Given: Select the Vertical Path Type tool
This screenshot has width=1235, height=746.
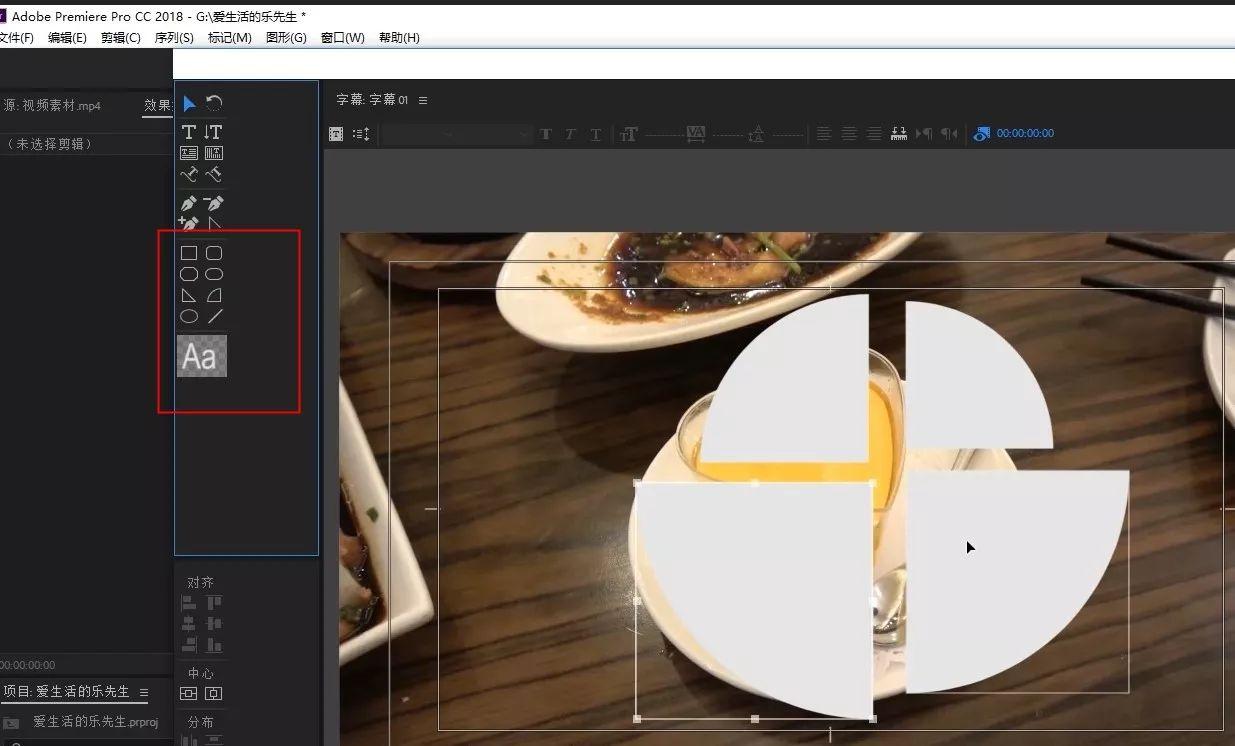Looking at the screenshot, I should click(213, 174).
